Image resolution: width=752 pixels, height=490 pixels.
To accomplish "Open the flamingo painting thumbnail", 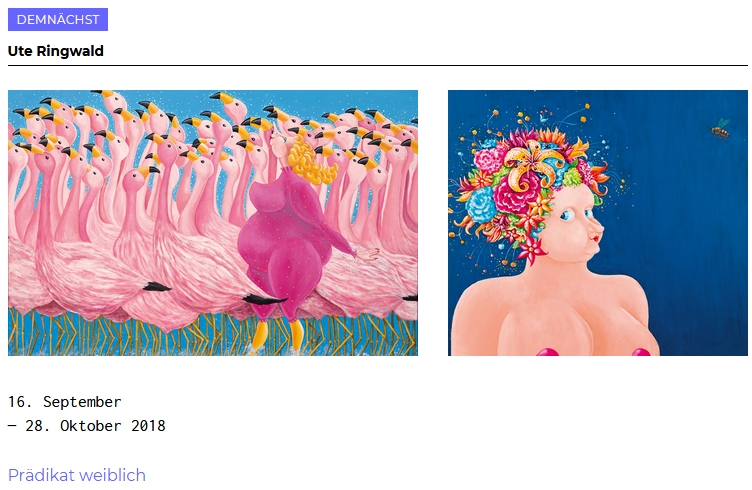I will 212,222.
